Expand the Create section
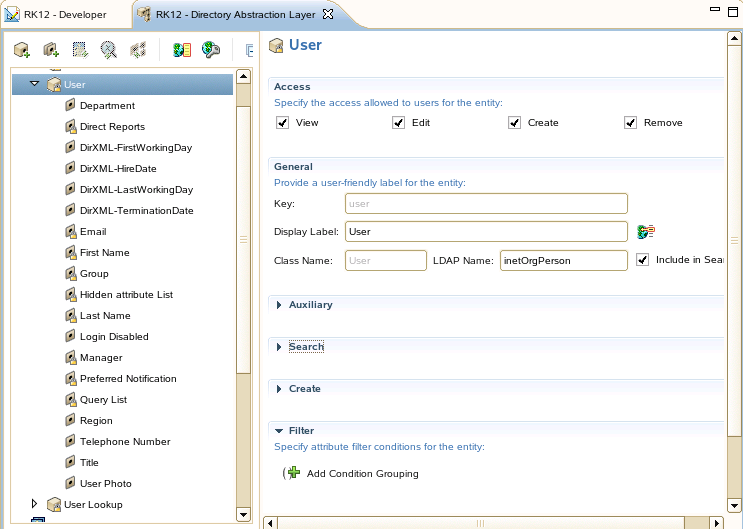 pos(279,389)
